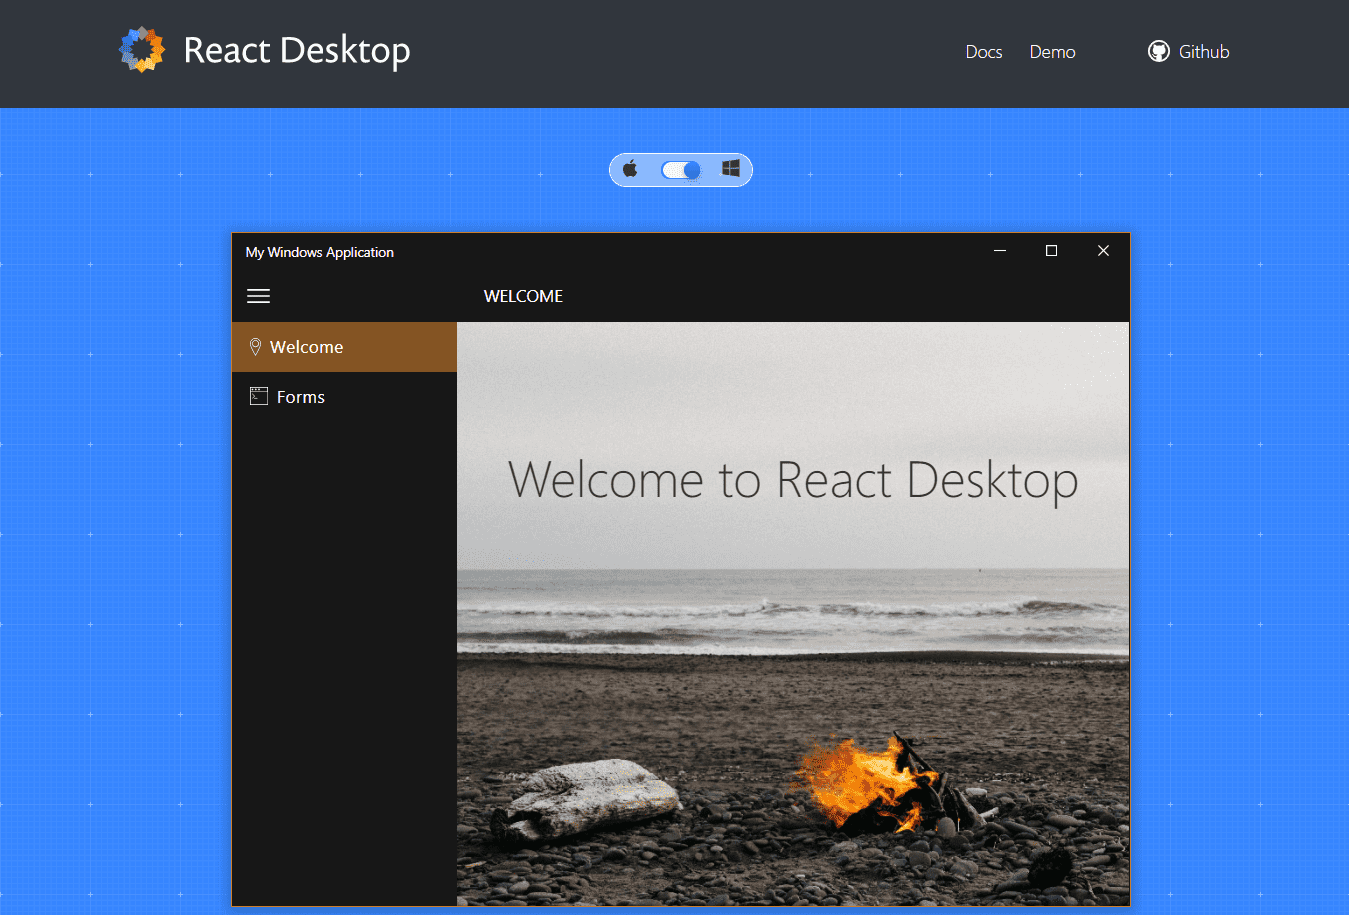This screenshot has height=915, width=1349.
Task: Click the Github octocat icon
Action: [1158, 52]
